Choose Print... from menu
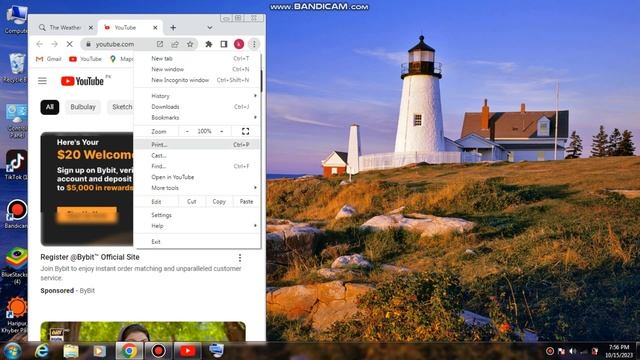 [x=197, y=145]
